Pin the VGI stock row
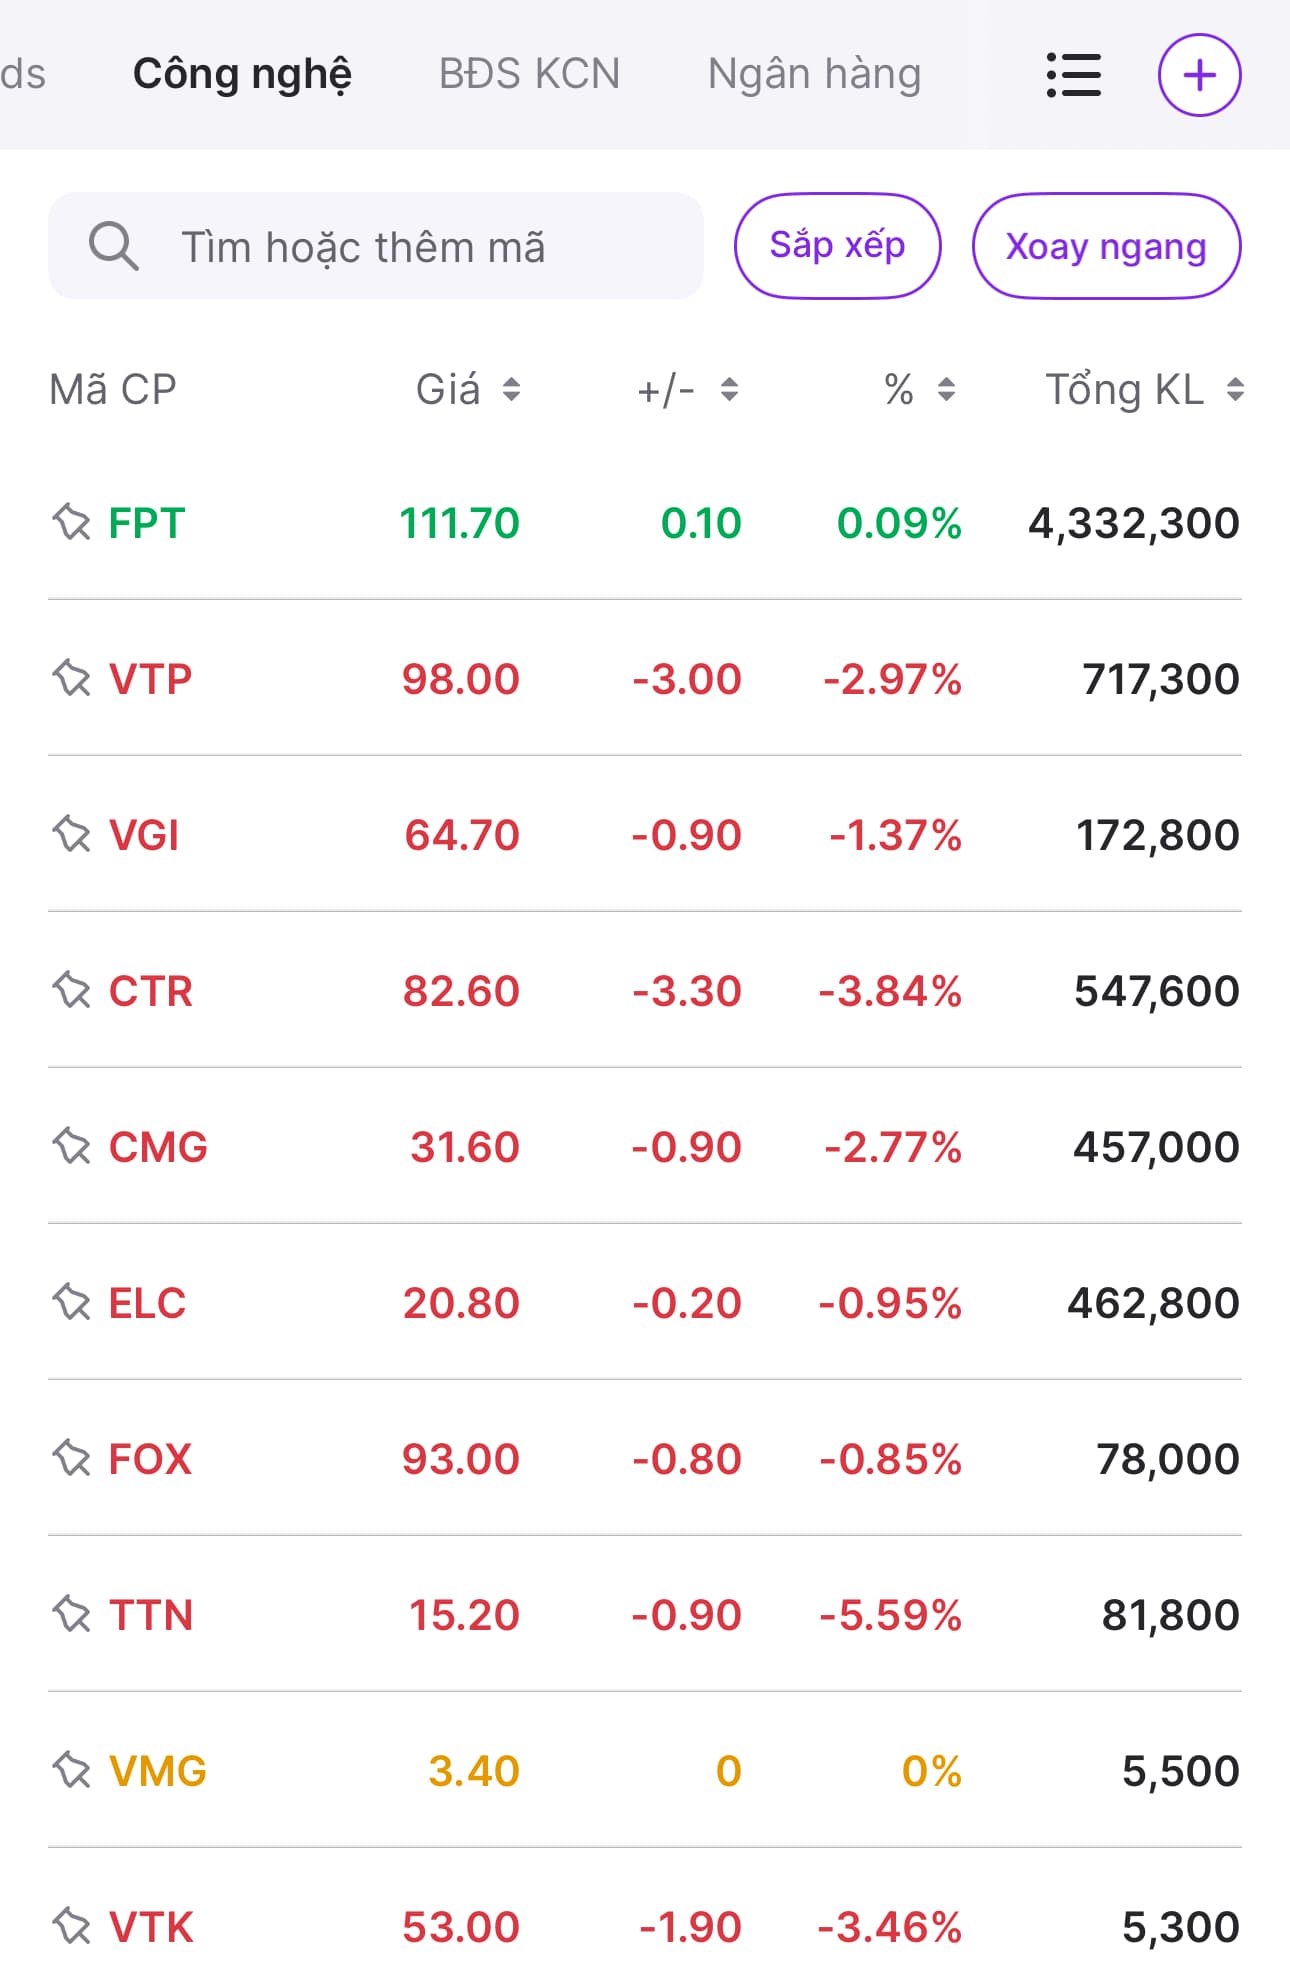1290x1987 pixels. pyautogui.click(x=72, y=834)
